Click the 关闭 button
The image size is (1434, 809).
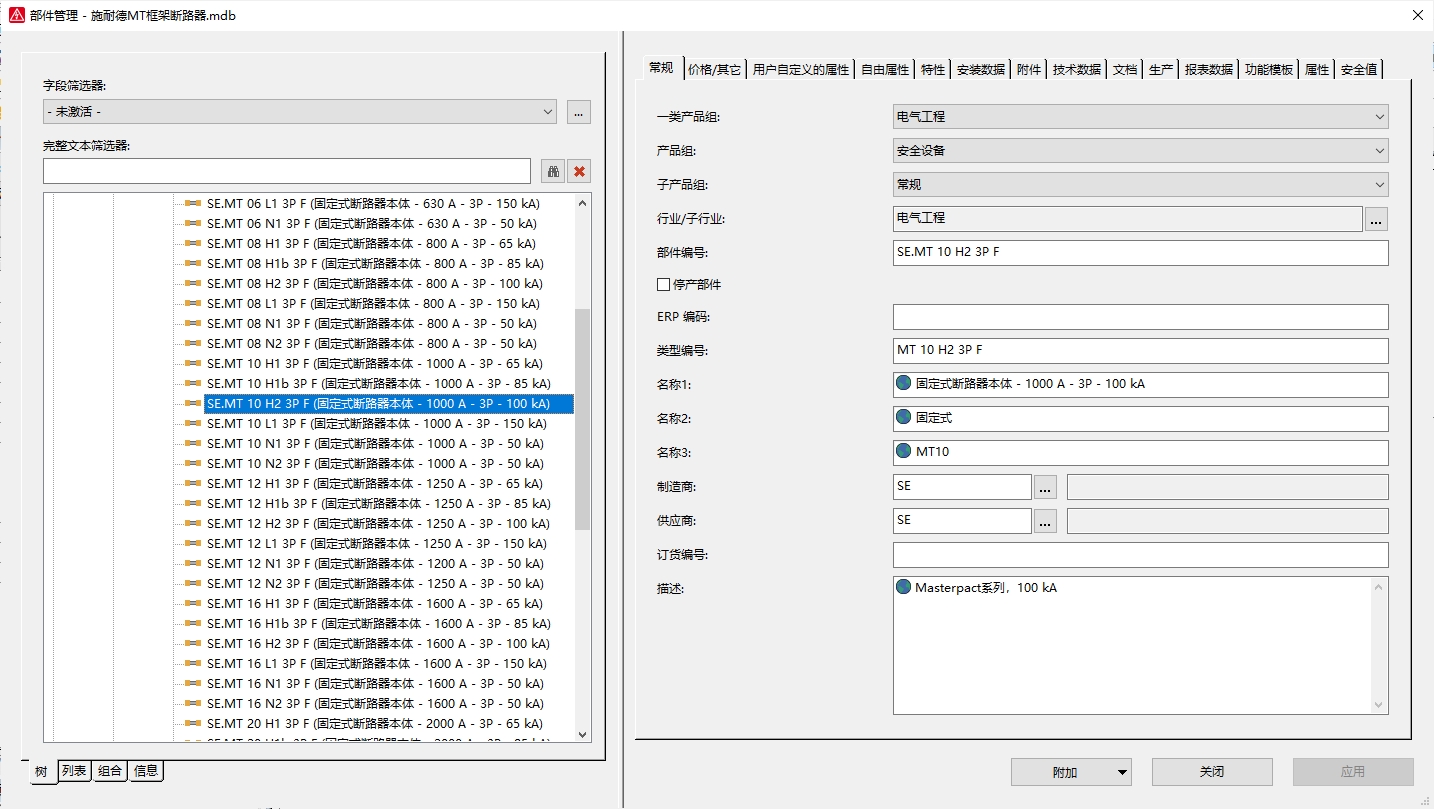pyautogui.click(x=1212, y=772)
